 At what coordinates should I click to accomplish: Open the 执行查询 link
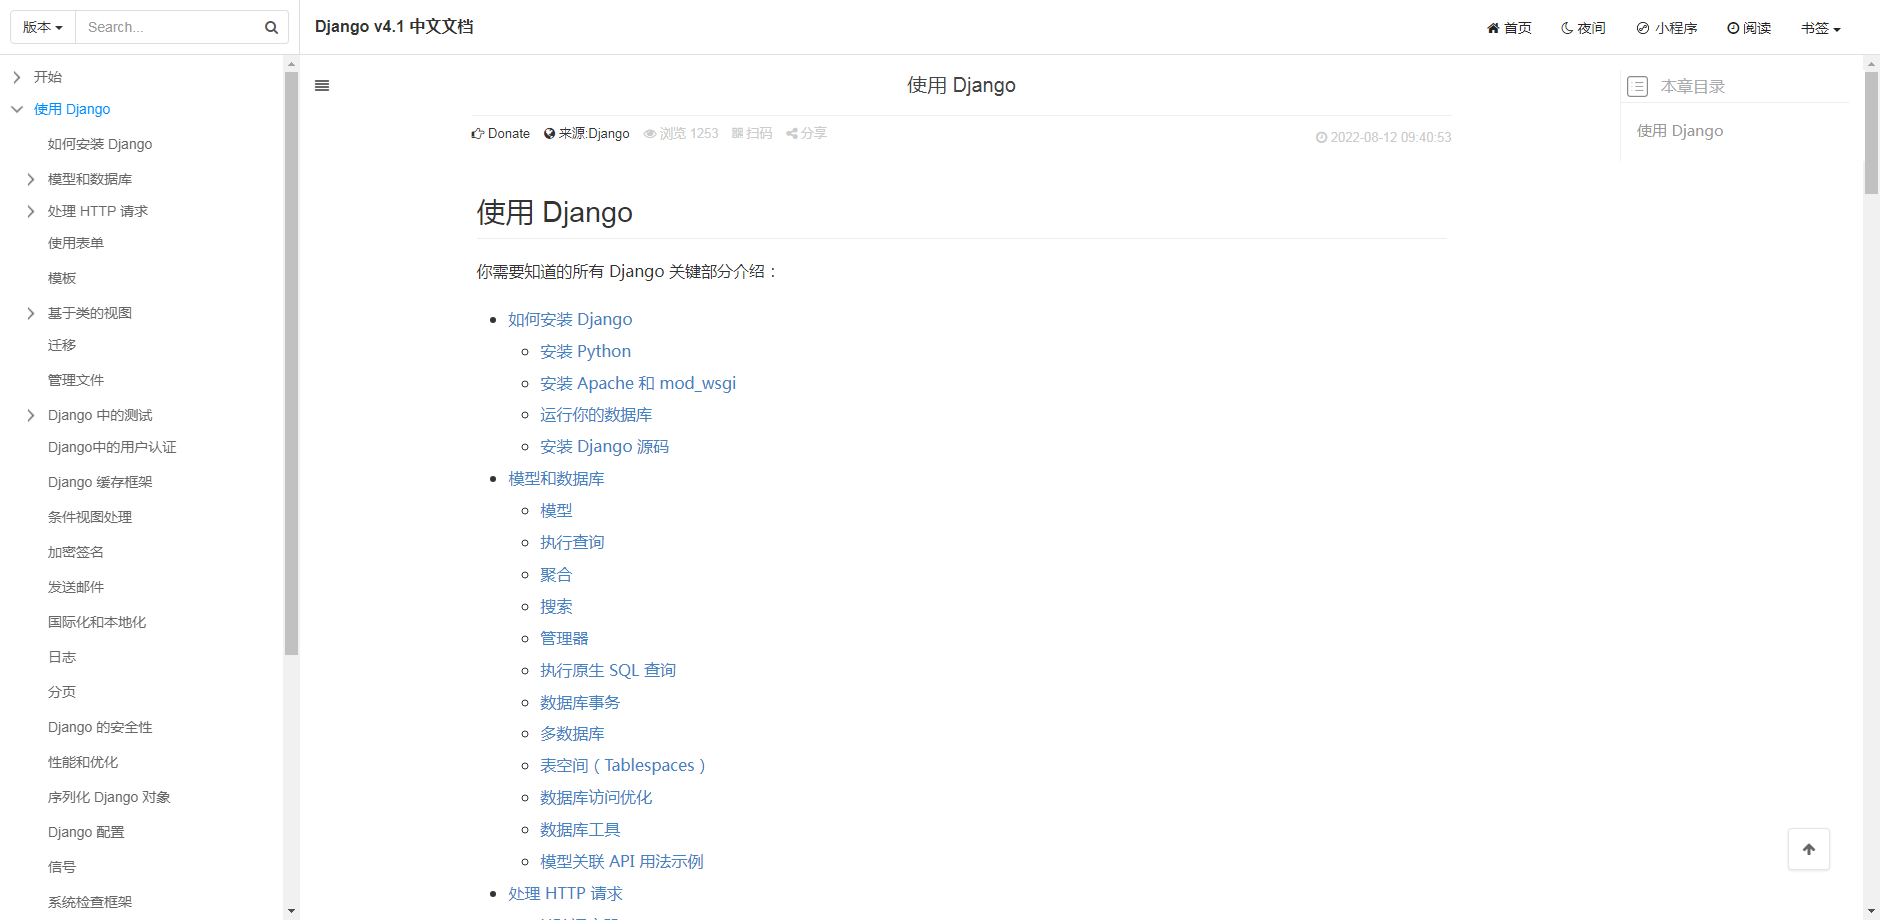click(x=572, y=542)
